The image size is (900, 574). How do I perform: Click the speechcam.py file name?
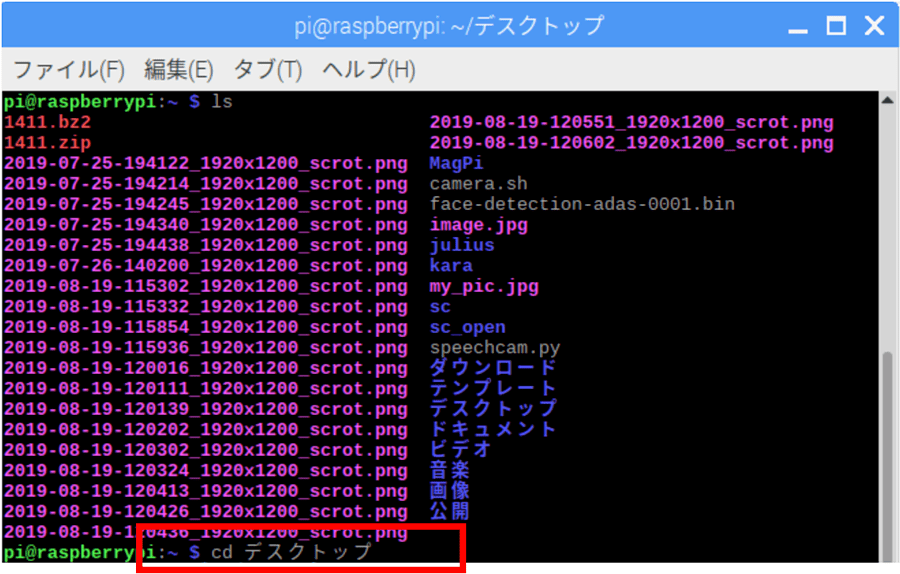click(495, 348)
